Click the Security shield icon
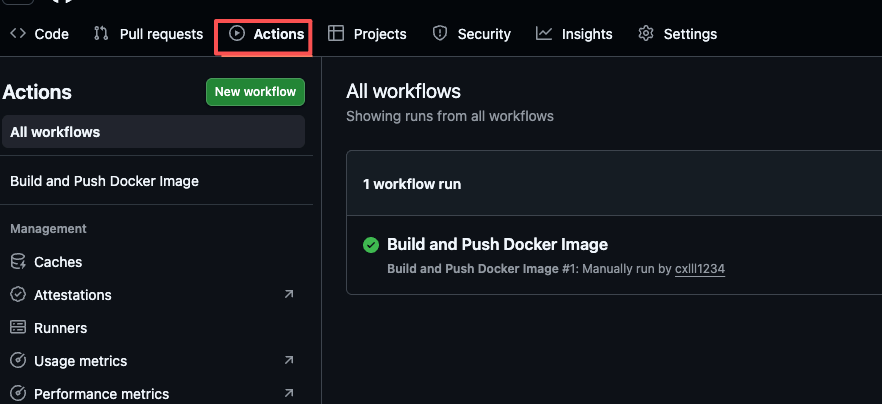 [x=440, y=34]
